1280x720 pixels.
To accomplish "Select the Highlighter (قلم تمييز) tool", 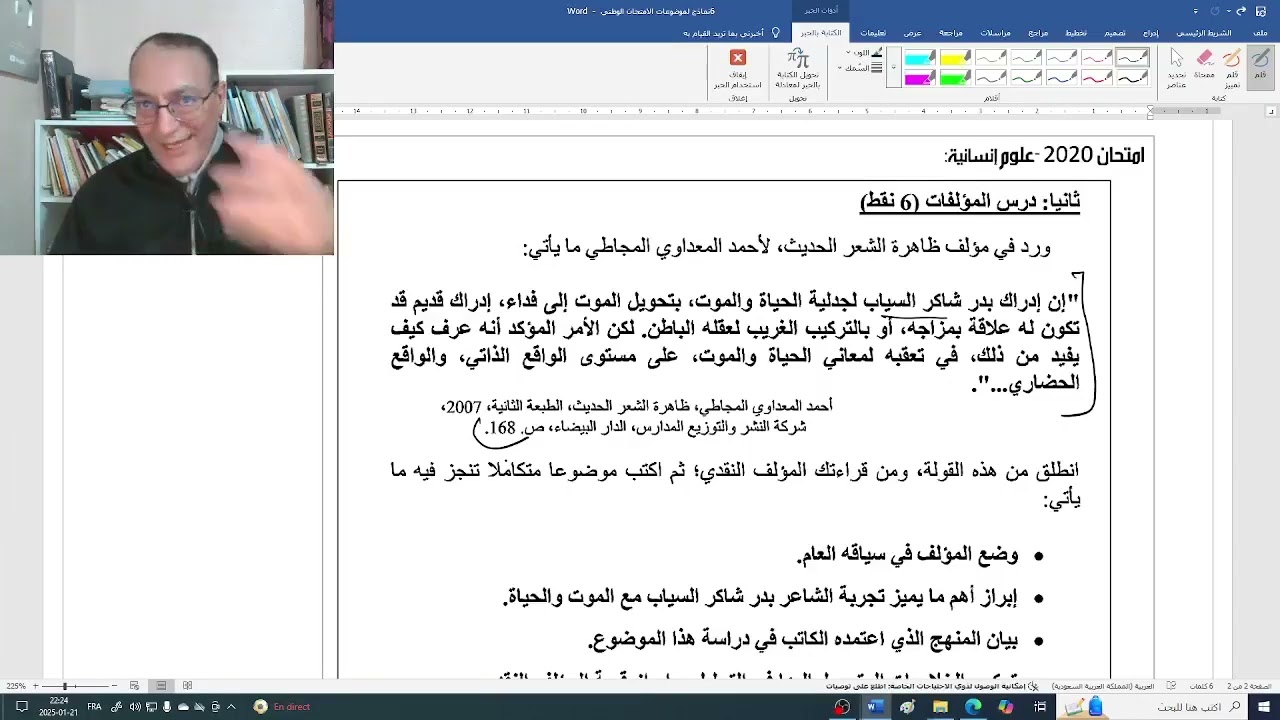I will point(1233,68).
